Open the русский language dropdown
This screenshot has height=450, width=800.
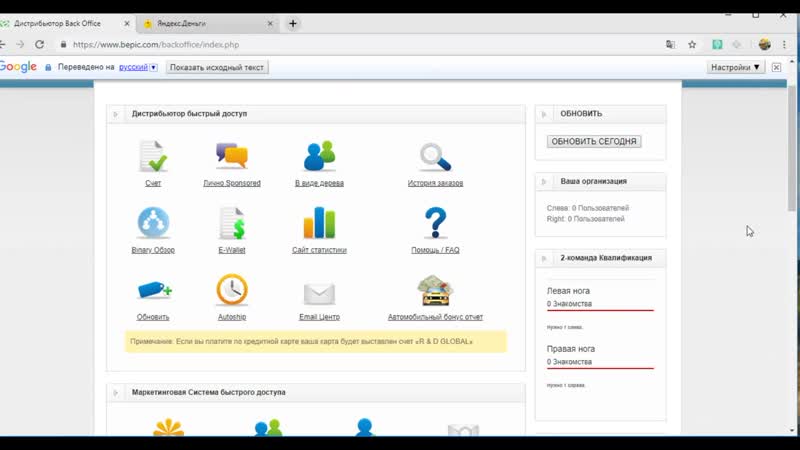154,67
